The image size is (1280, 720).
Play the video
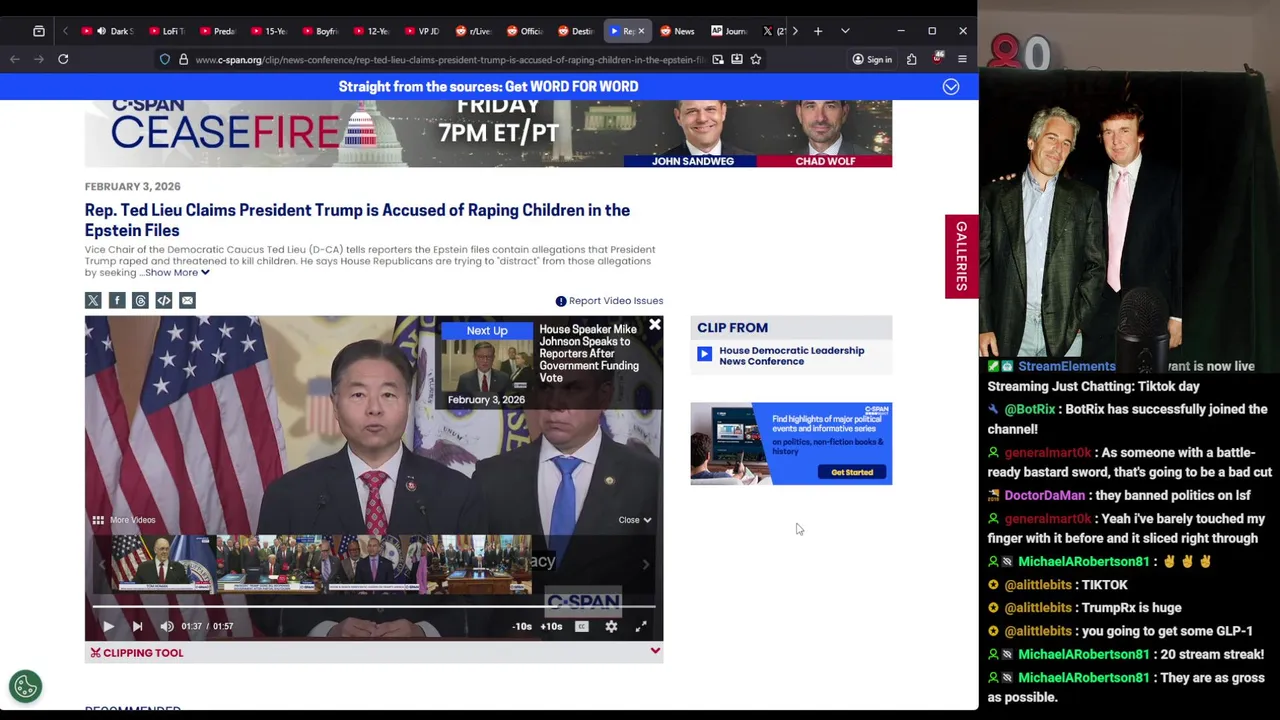[108, 626]
